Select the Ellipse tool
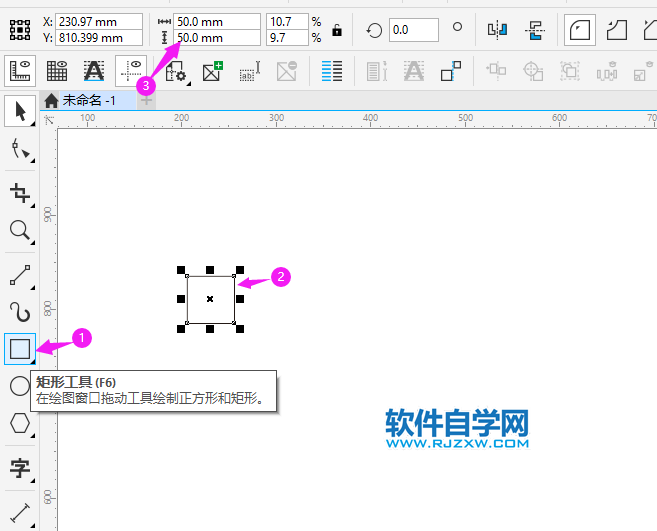The width and height of the screenshot is (657, 531). [20, 386]
